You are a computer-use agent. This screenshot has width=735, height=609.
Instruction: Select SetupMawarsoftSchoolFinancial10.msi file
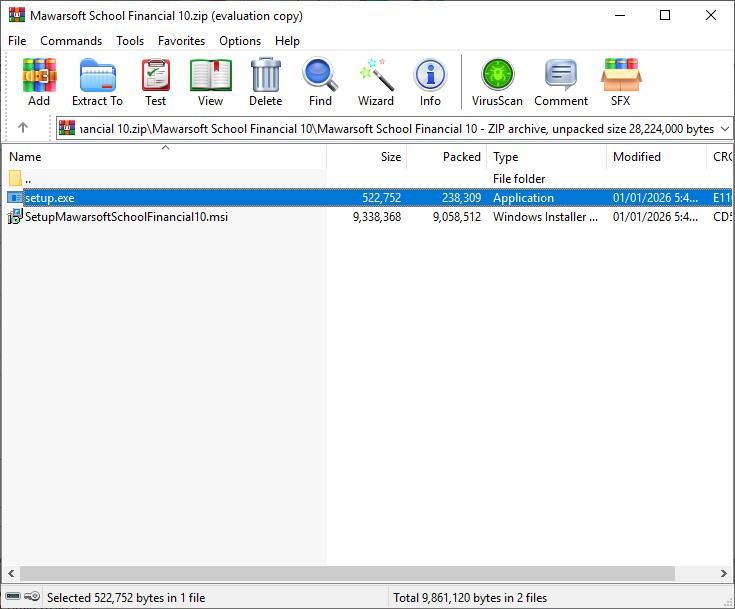[x=126, y=217]
